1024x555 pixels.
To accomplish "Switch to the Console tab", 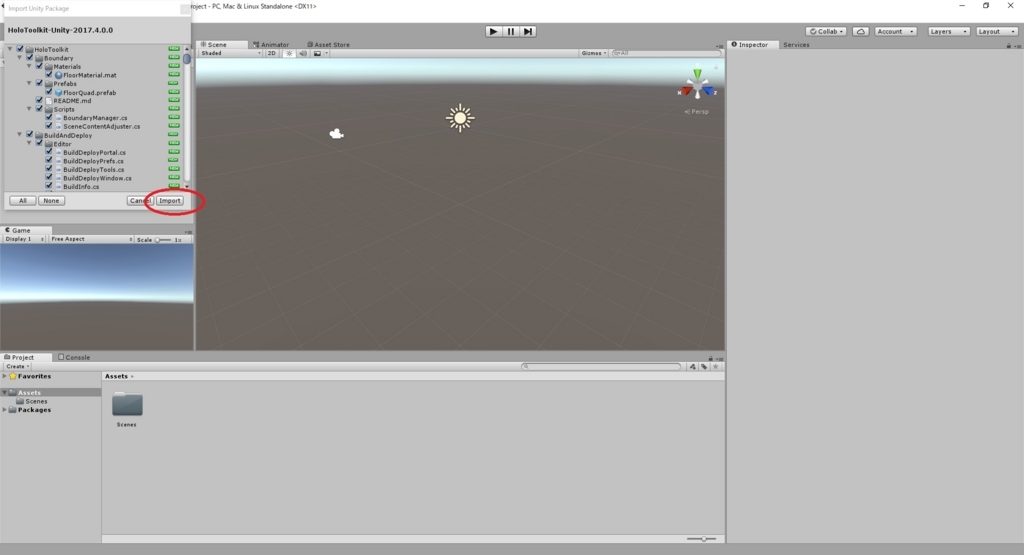I will (74, 357).
